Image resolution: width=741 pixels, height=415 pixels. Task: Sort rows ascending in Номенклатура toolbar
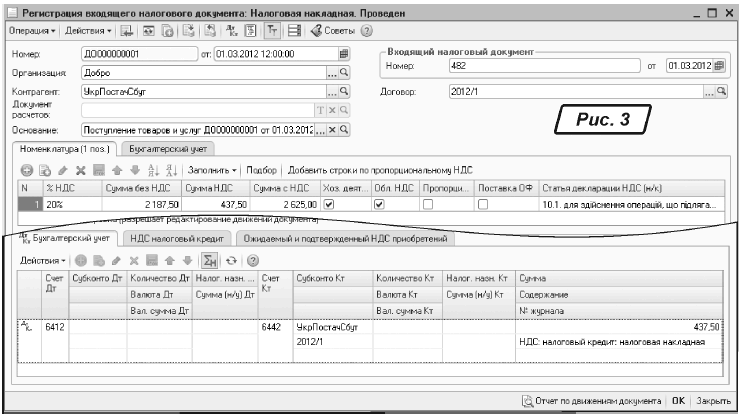click(x=147, y=169)
